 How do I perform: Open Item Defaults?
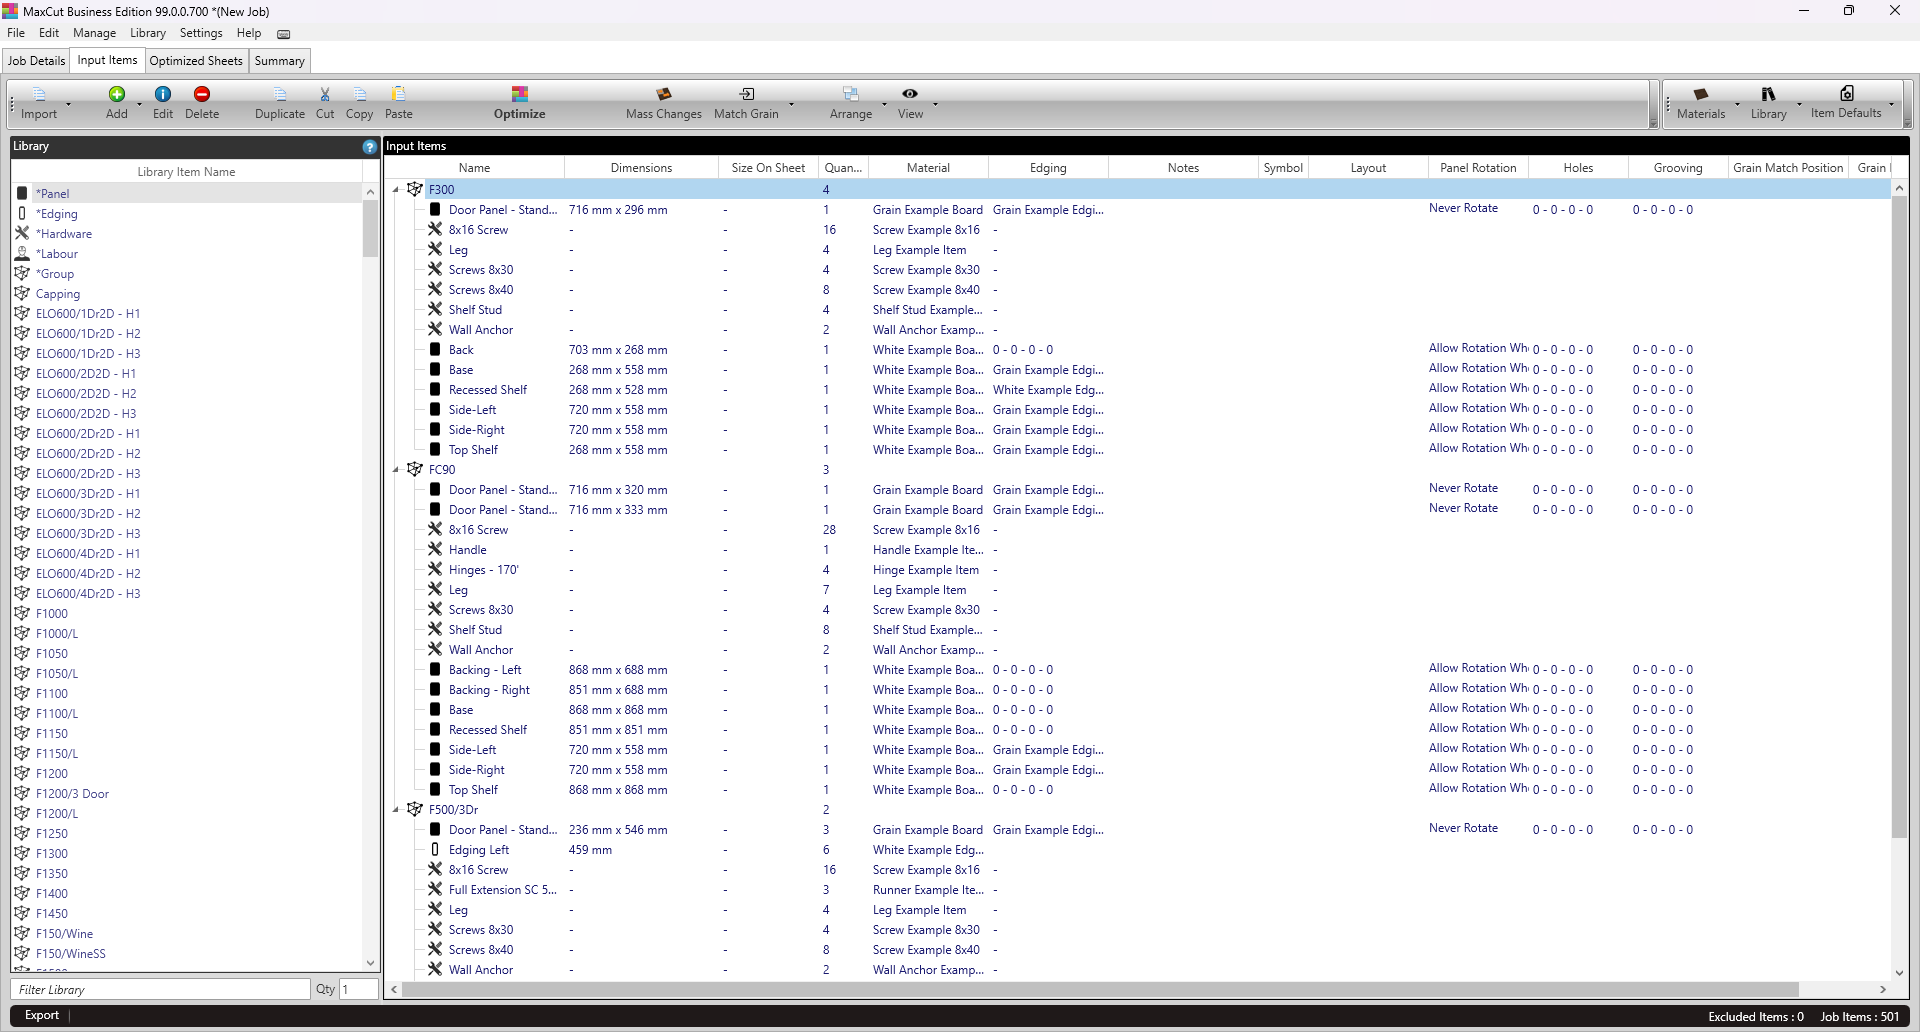click(x=1846, y=103)
